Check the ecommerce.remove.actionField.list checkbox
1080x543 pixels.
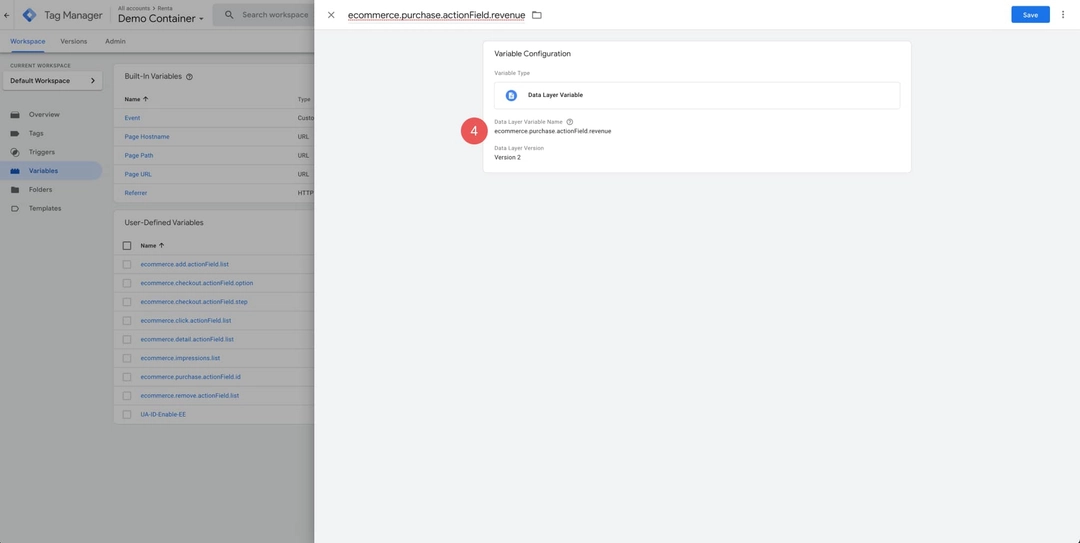tap(127, 396)
